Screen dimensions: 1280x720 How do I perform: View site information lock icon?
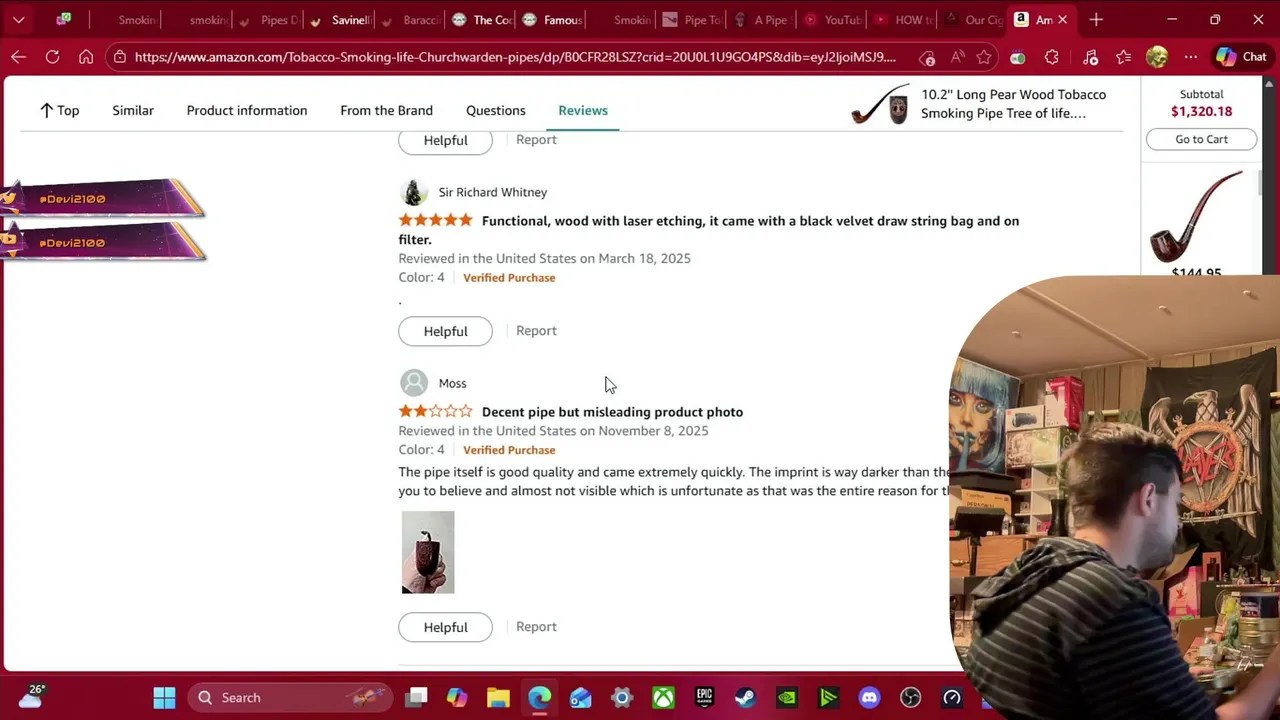pos(120,57)
